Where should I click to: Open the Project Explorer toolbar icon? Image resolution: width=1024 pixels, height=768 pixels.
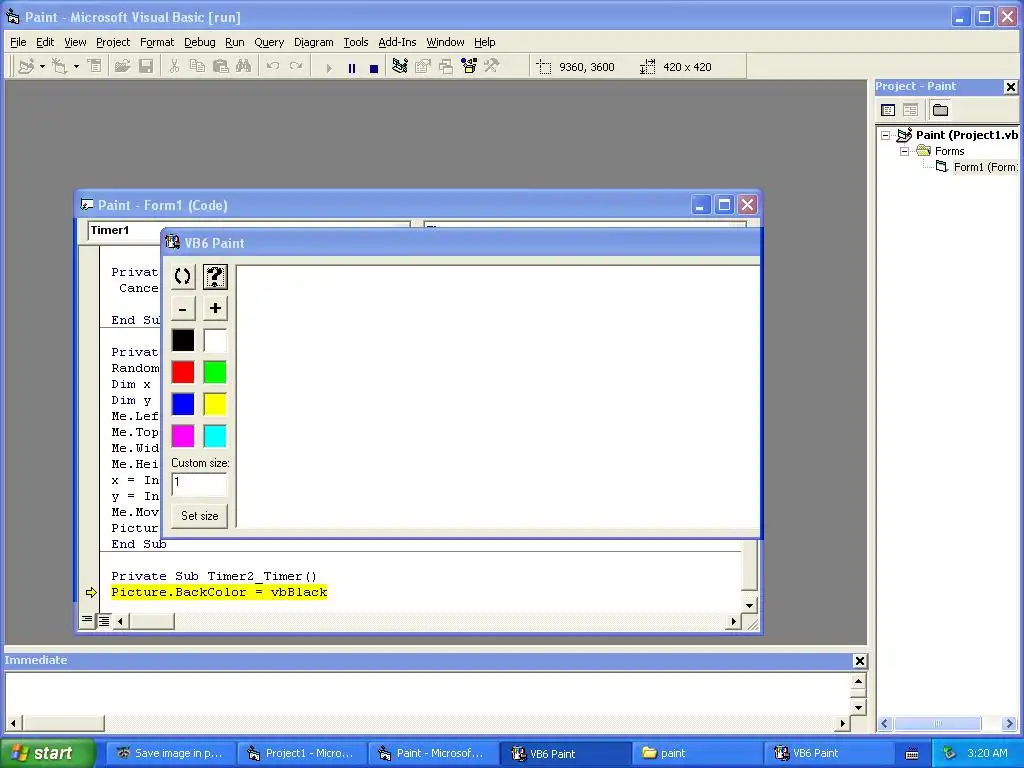pyautogui.click(x=400, y=67)
